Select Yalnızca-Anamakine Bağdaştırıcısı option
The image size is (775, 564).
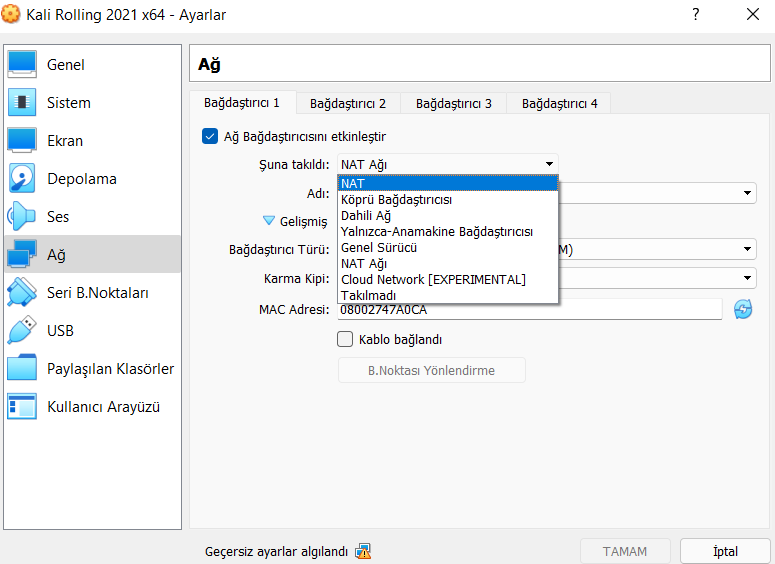click(x=437, y=231)
